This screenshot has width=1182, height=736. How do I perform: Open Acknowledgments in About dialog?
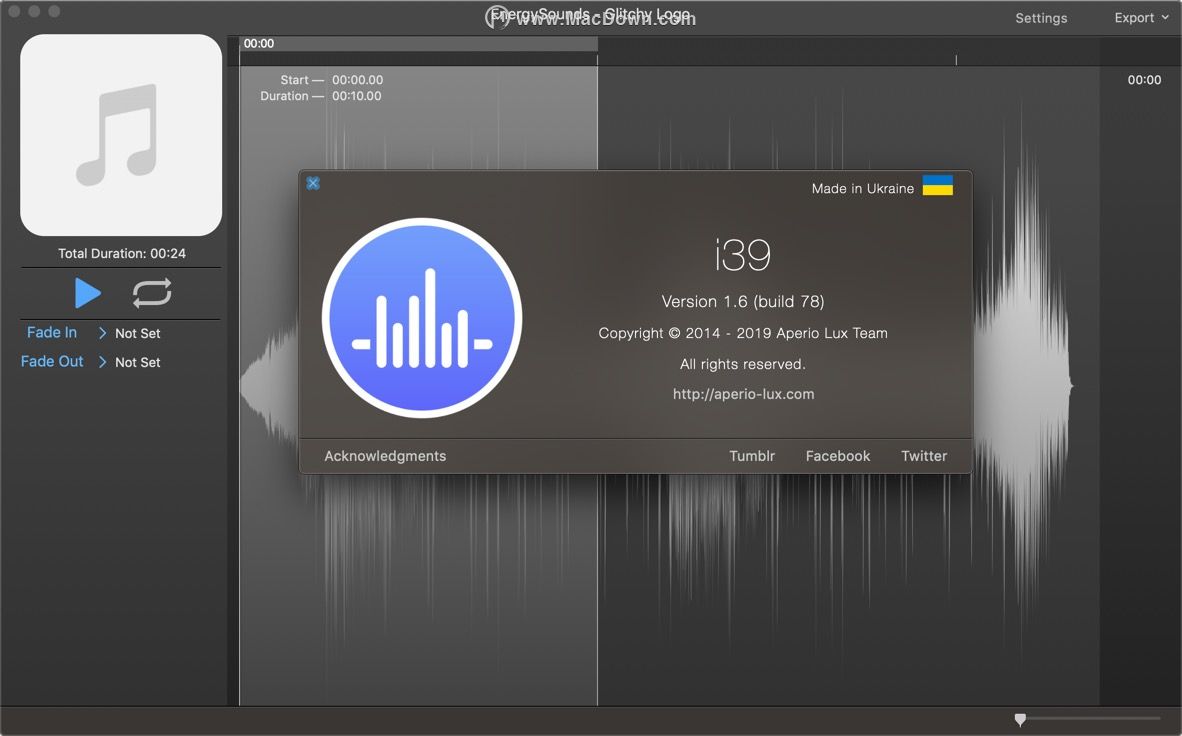[385, 456]
